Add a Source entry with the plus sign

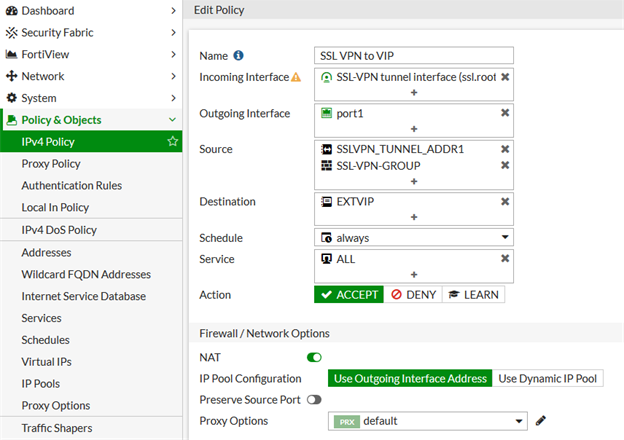pos(414,181)
